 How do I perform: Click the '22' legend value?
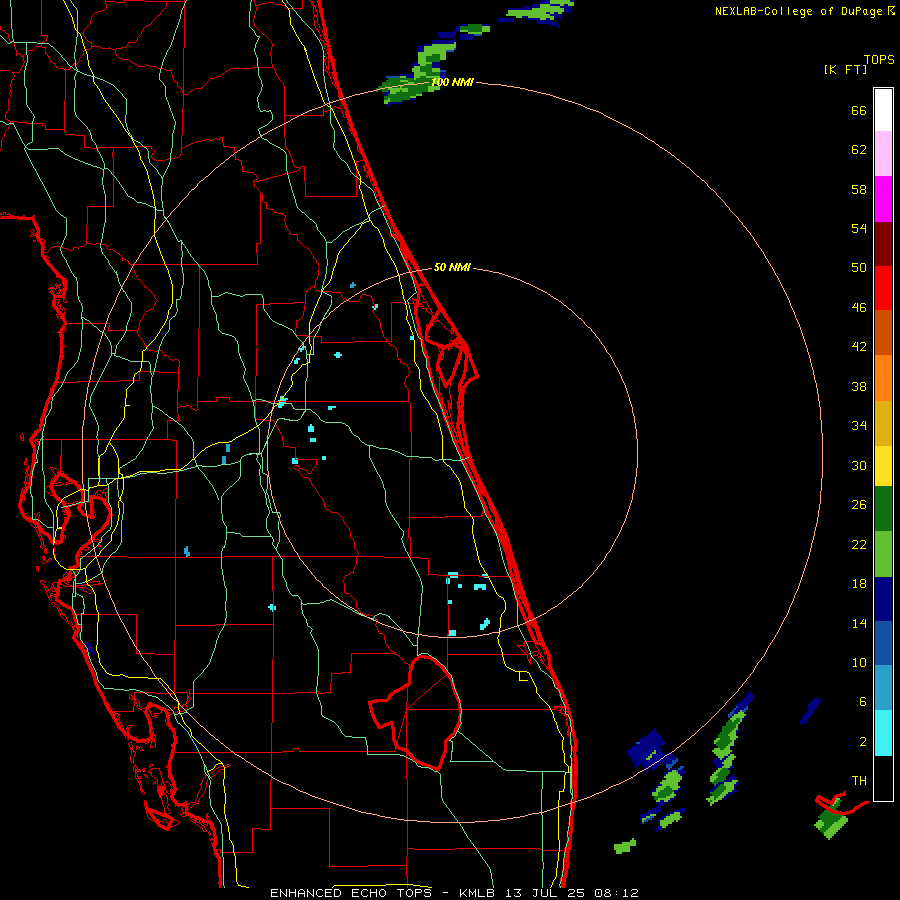point(859,544)
